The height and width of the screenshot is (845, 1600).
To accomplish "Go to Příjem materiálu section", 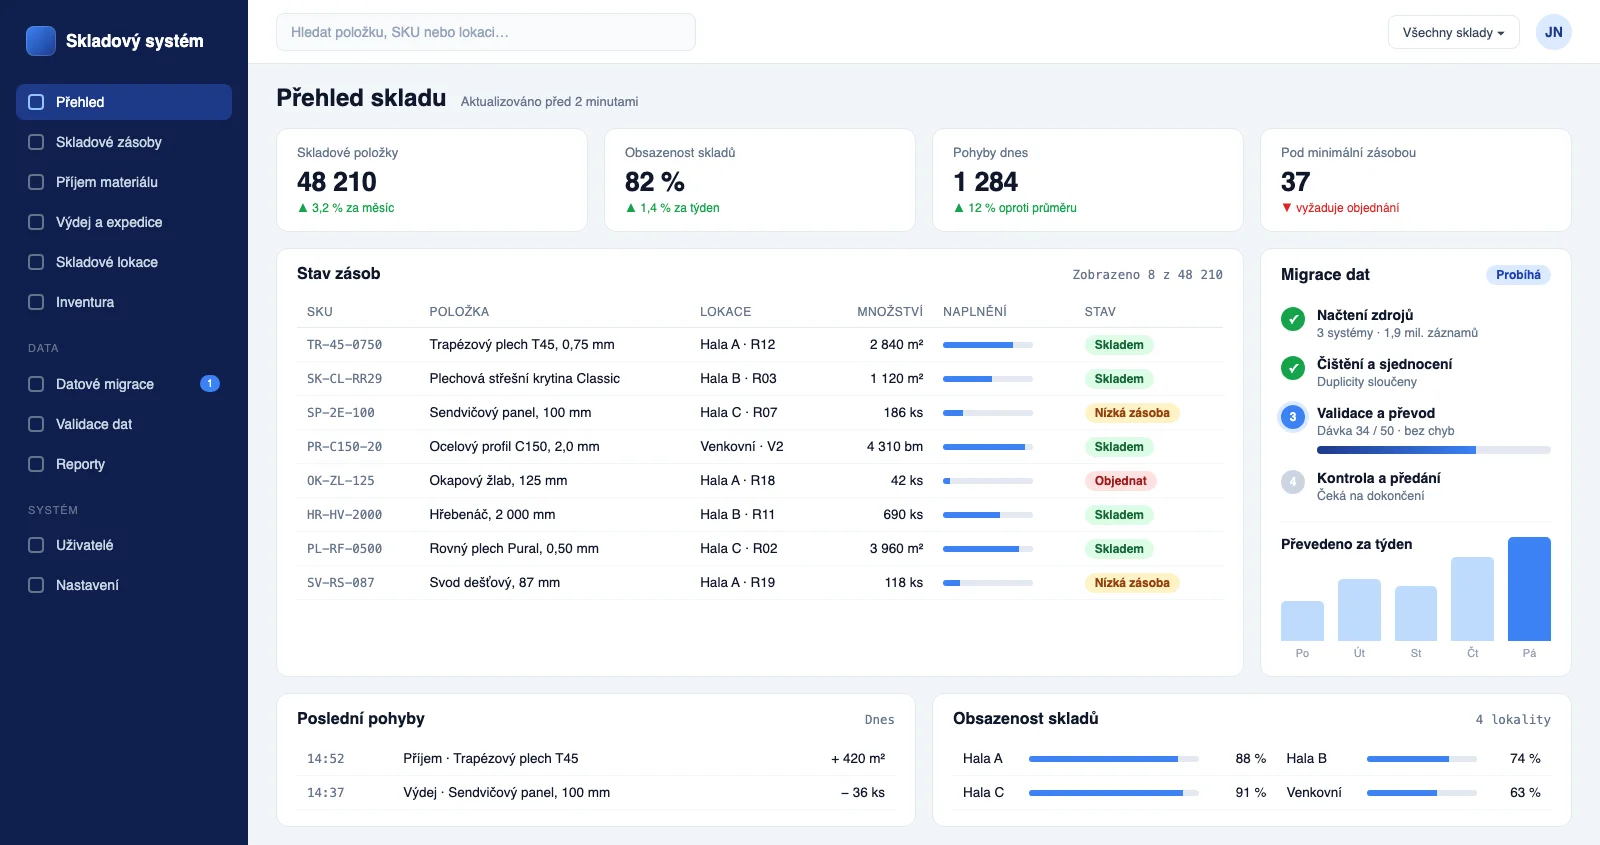I will click(x=124, y=182).
